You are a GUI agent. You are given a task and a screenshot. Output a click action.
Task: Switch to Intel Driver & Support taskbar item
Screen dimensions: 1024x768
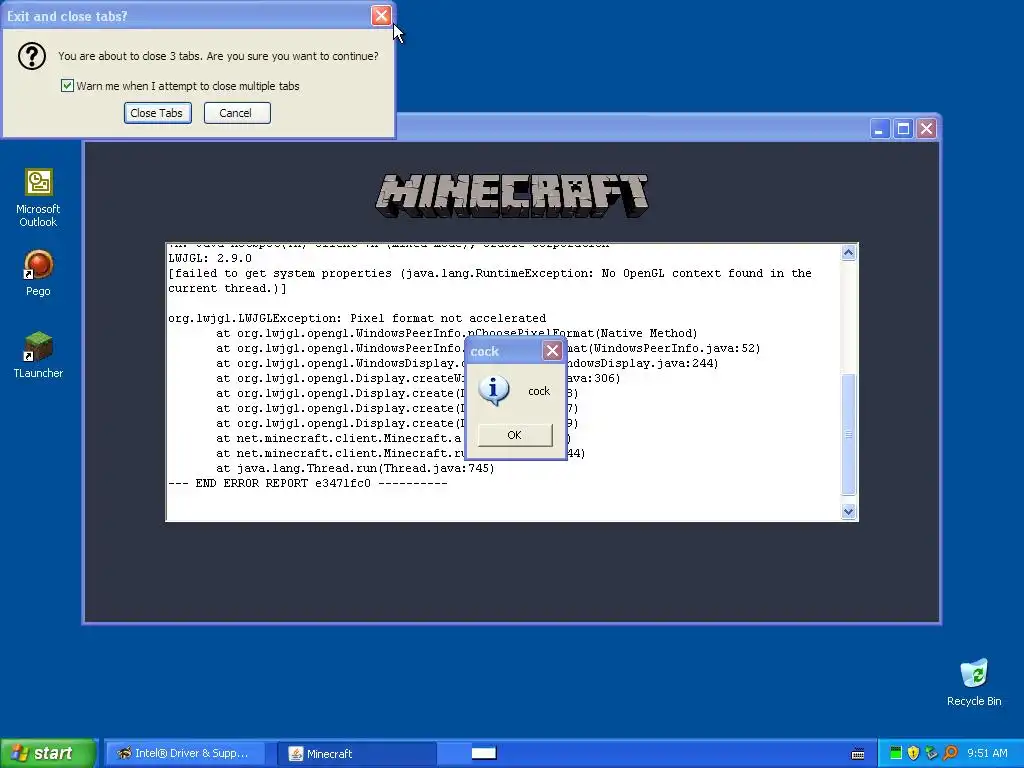point(185,754)
